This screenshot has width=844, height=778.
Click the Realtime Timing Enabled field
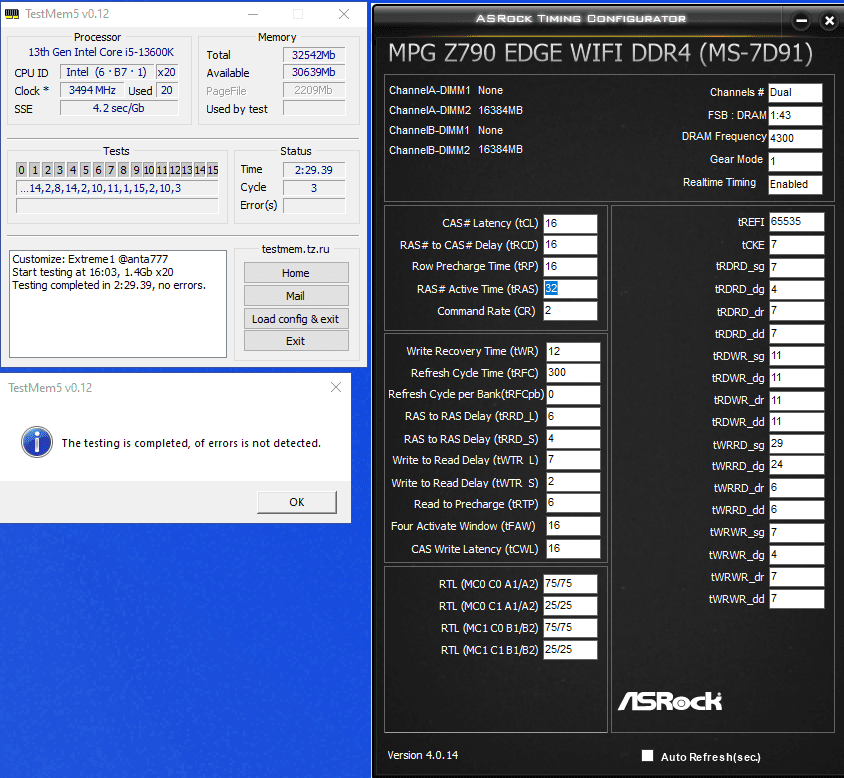(795, 184)
